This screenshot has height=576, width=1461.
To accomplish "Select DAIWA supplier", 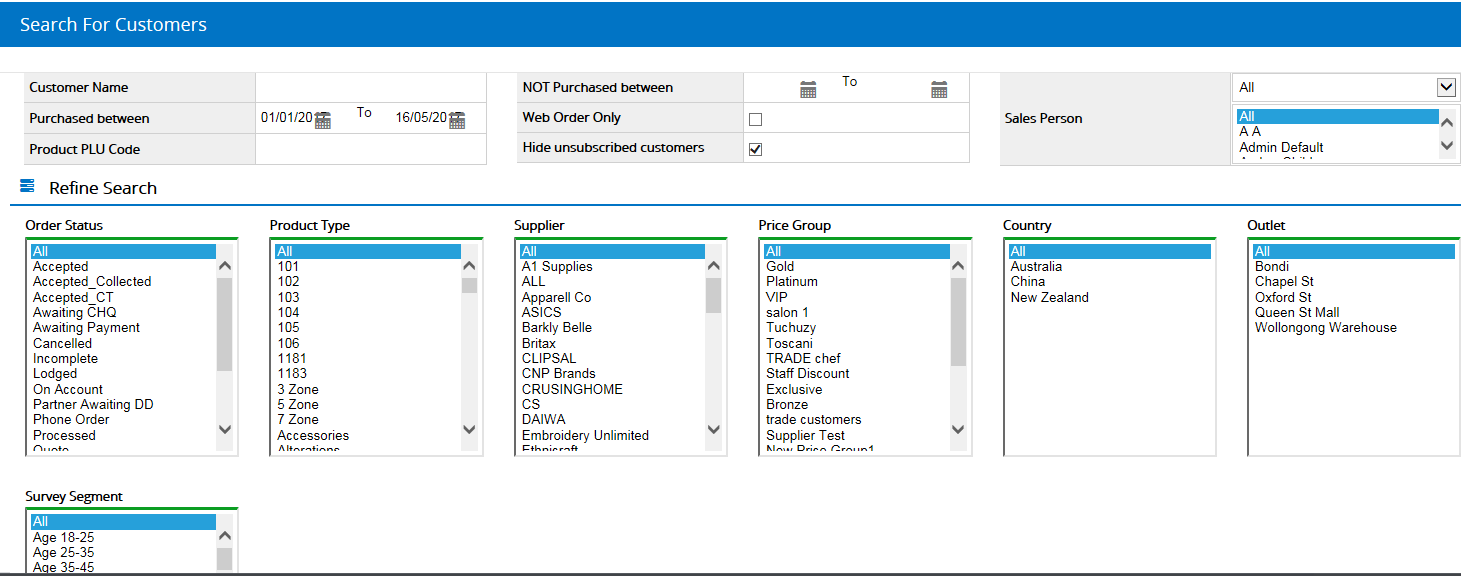I will tap(611, 419).
